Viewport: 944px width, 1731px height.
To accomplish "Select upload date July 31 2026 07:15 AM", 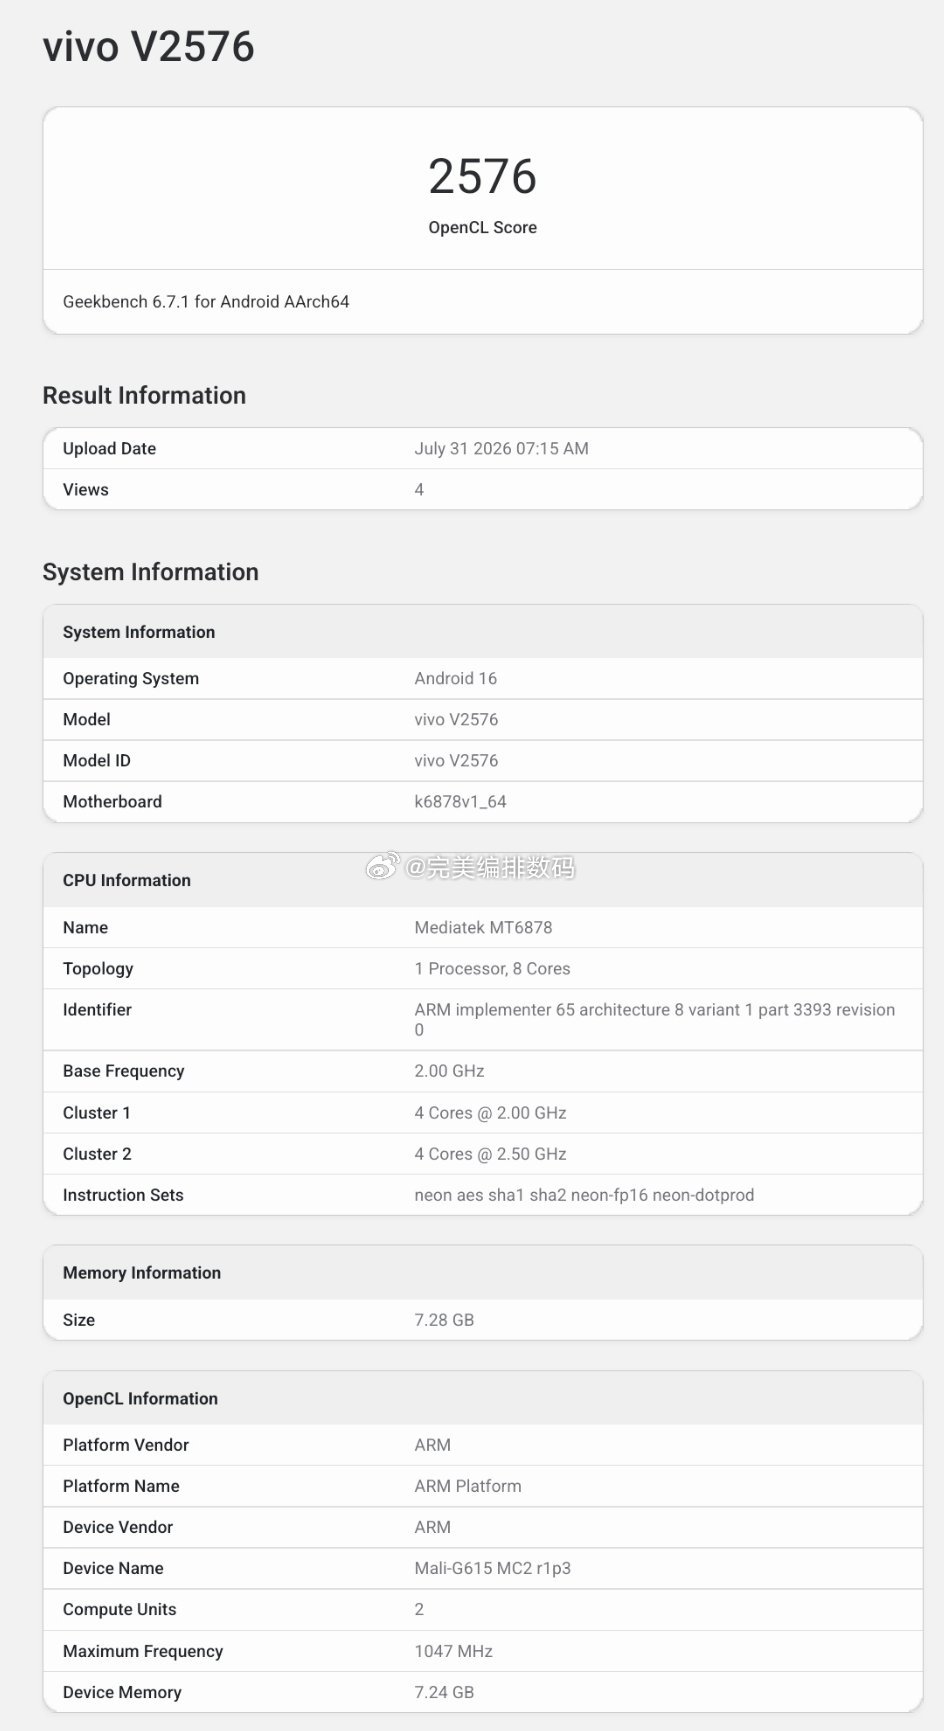I will 501,448.
